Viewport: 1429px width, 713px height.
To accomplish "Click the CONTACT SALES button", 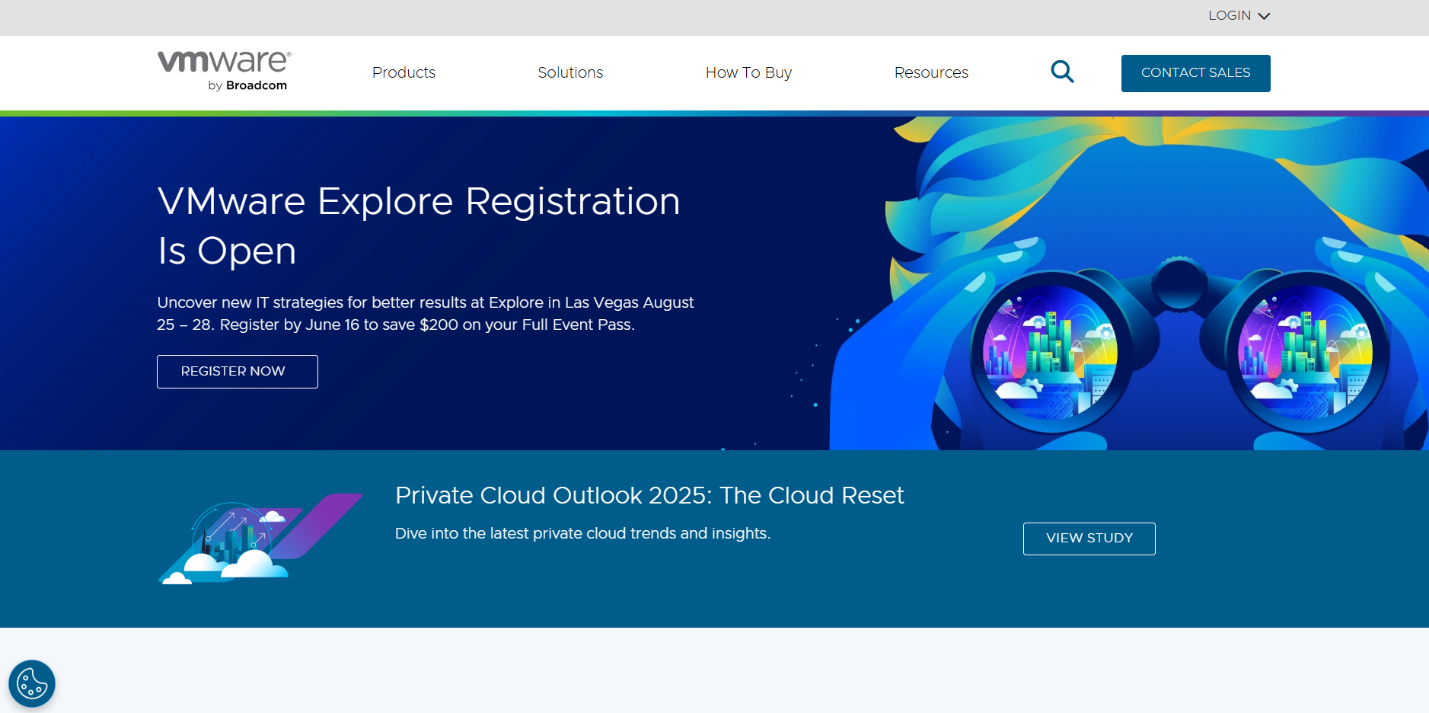I will coord(1196,73).
